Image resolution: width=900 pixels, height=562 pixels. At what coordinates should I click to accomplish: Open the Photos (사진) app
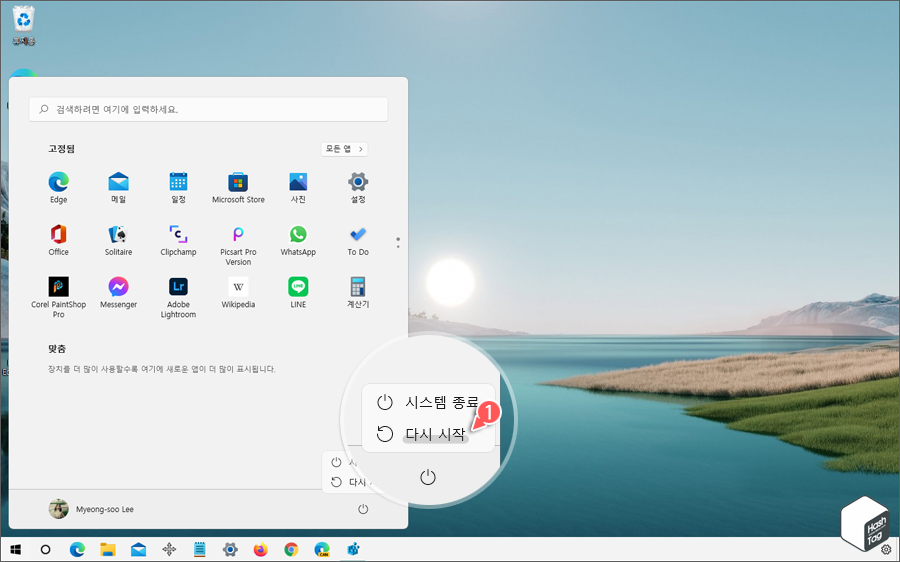pos(298,188)
